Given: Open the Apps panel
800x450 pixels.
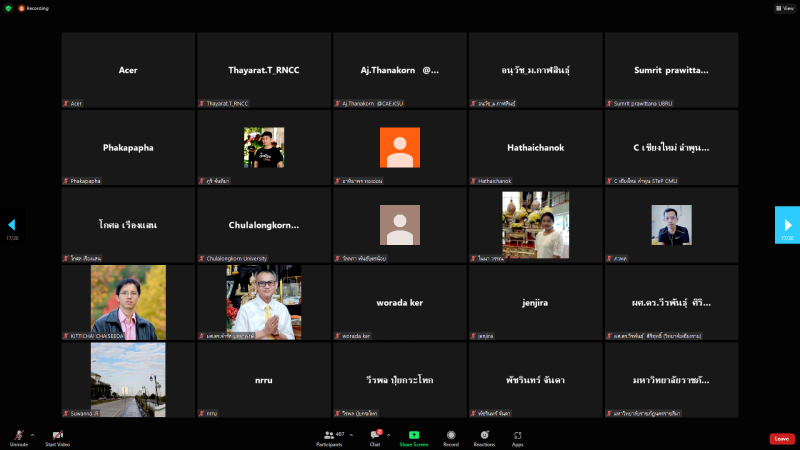Looking at the screenshot, I should 518,436.
